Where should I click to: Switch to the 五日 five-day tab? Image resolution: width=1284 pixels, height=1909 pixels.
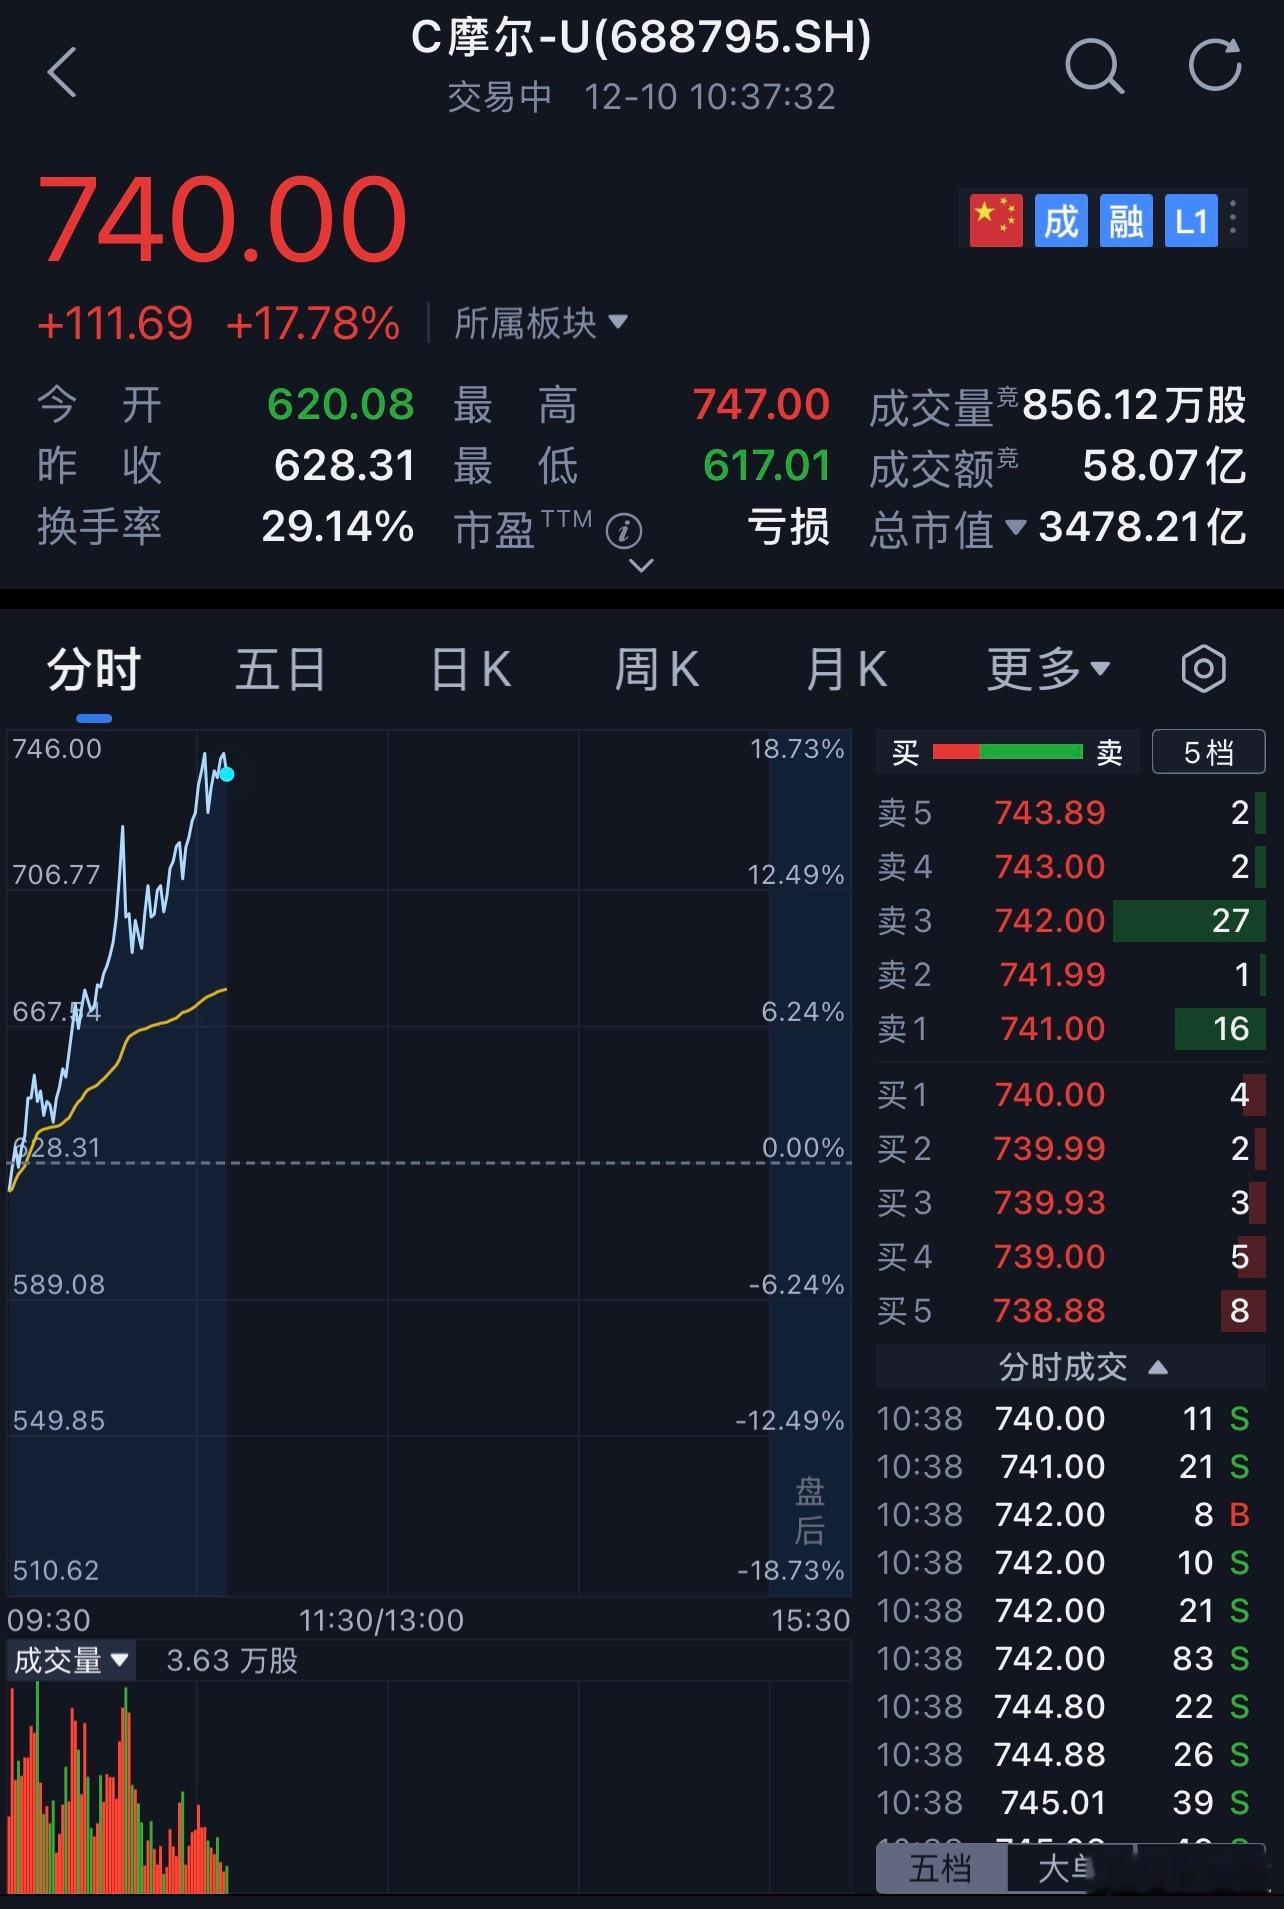click(280, 668)
